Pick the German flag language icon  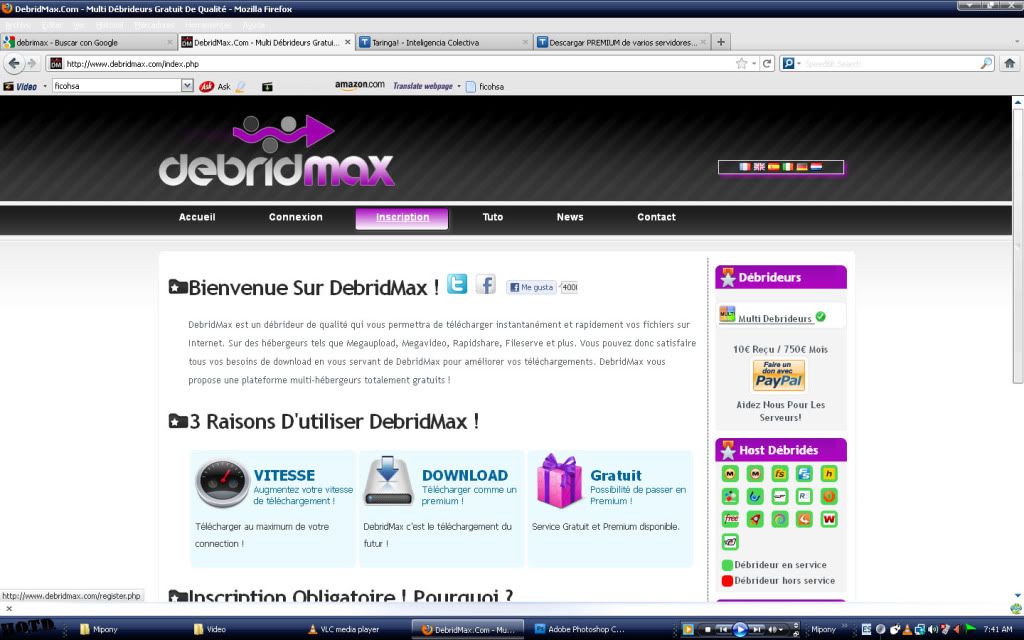pyautogui.click(x=802, y=167)
